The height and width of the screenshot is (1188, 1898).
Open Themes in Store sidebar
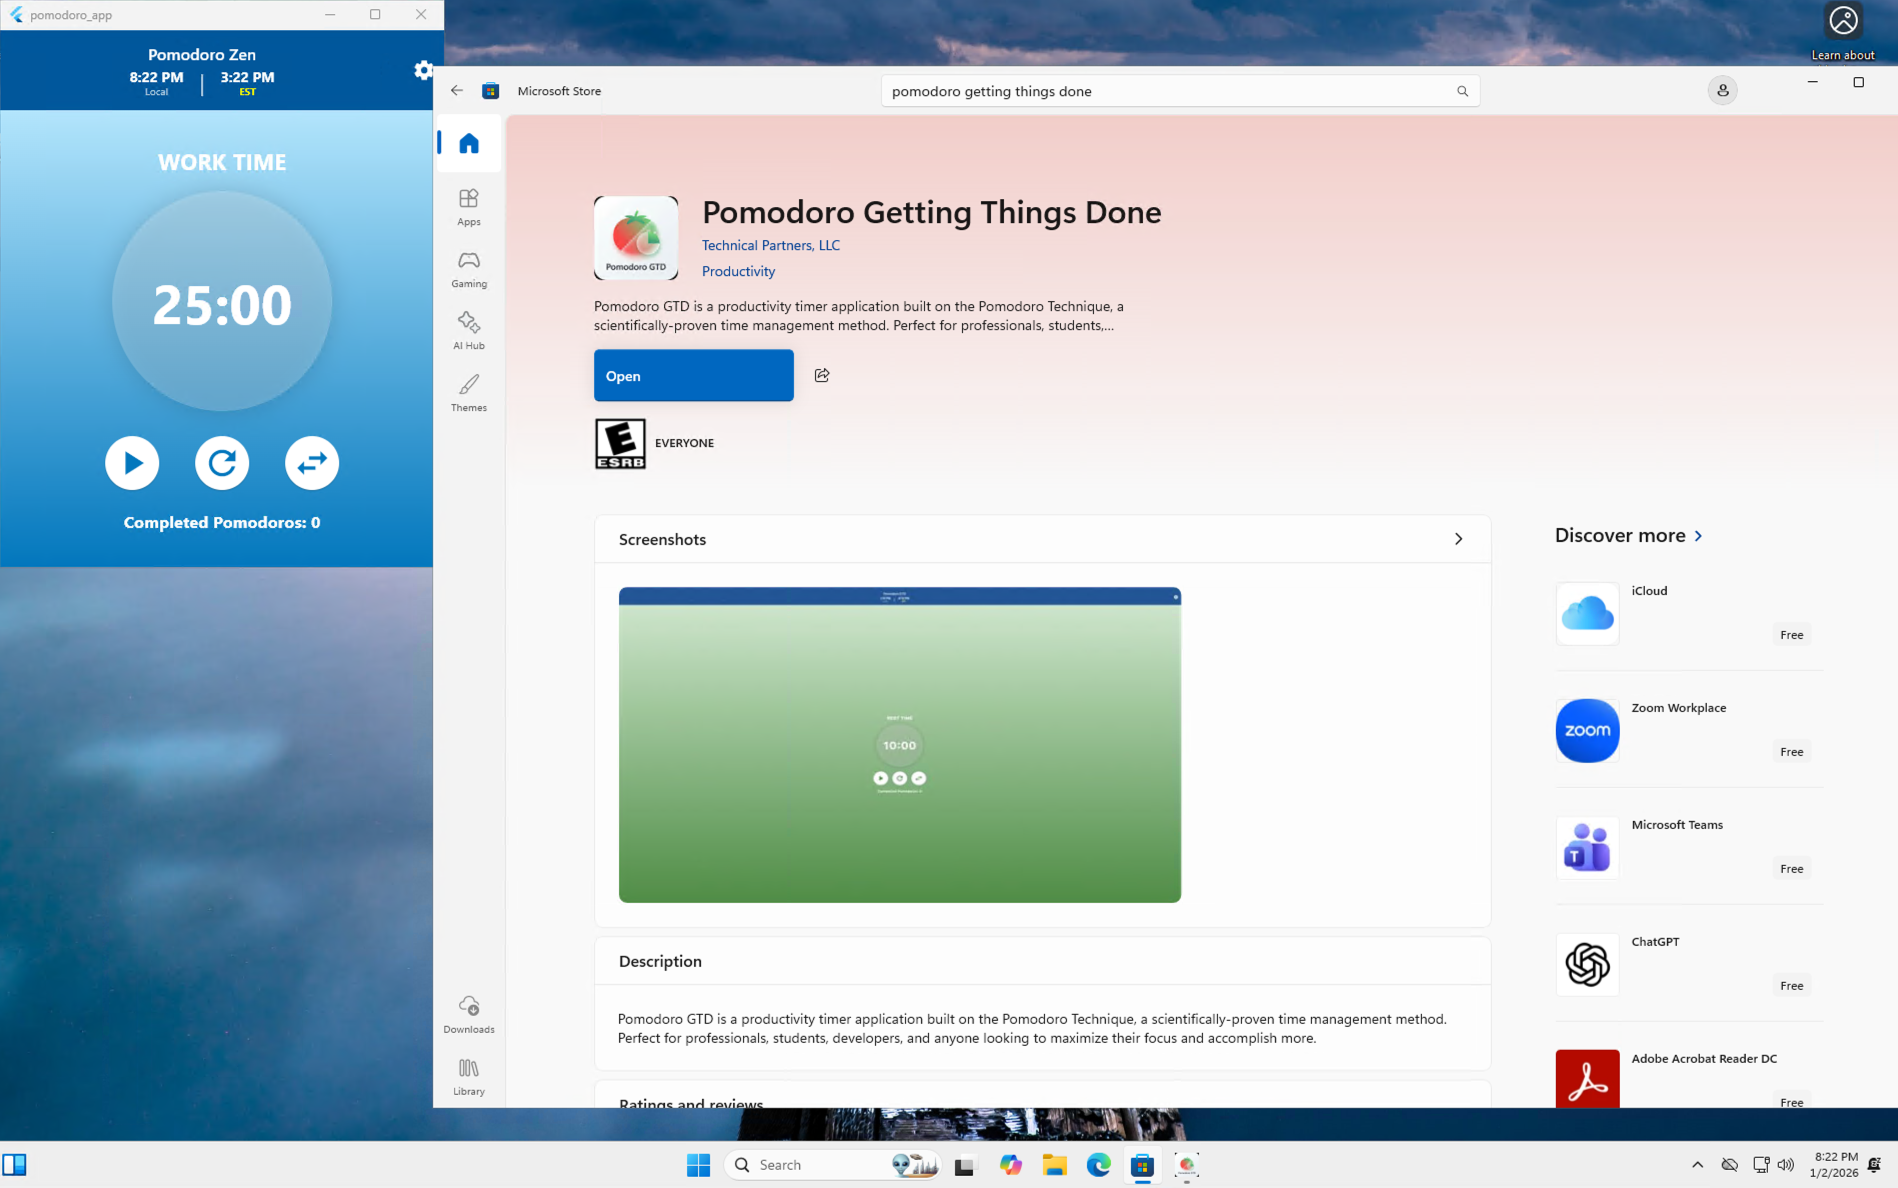[469, 393]
